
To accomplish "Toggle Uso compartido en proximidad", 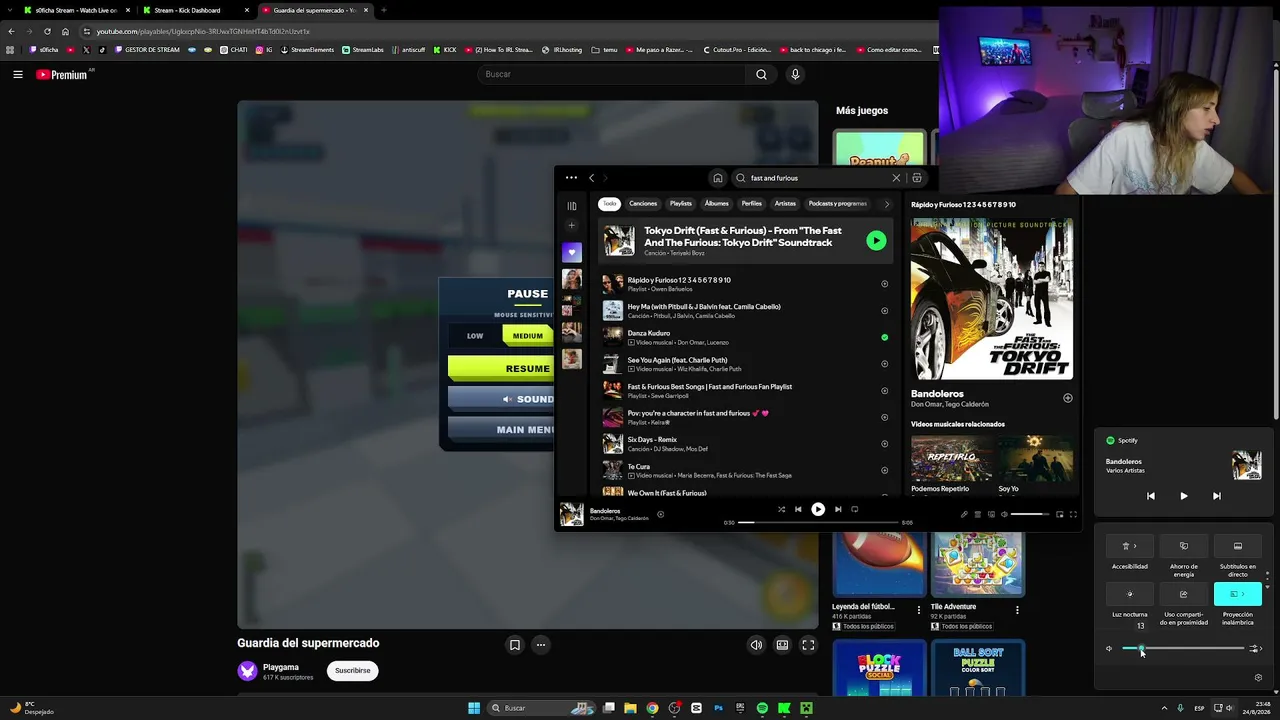I will pos(1184,594).
